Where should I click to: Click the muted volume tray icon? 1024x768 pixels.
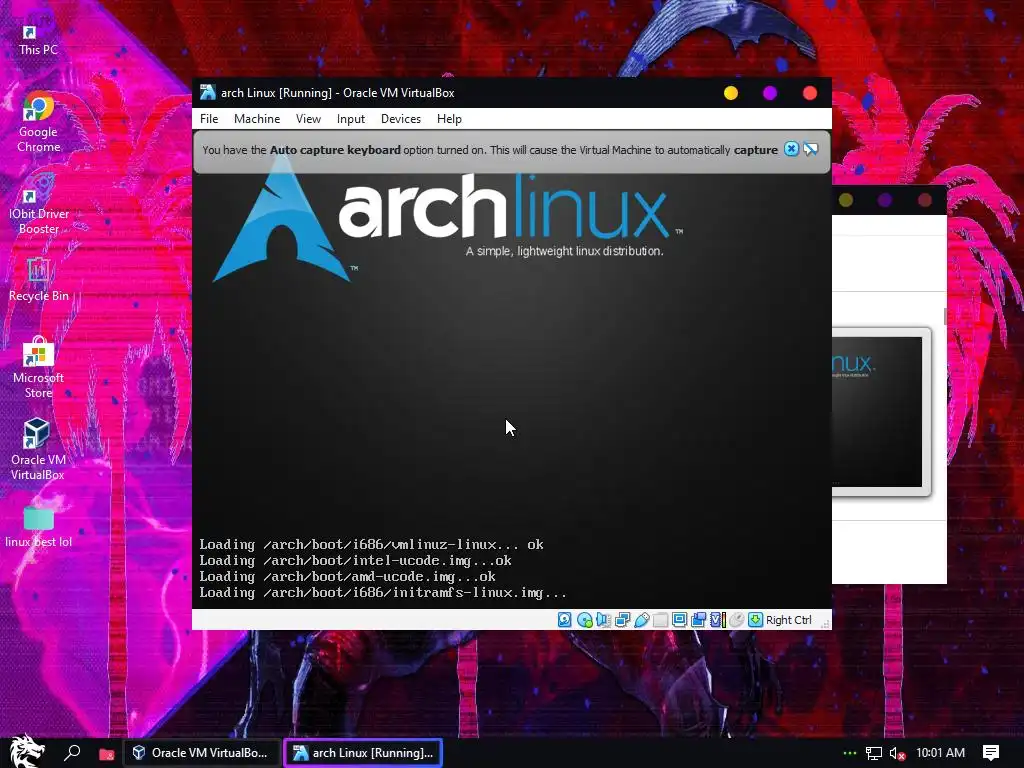897,754
